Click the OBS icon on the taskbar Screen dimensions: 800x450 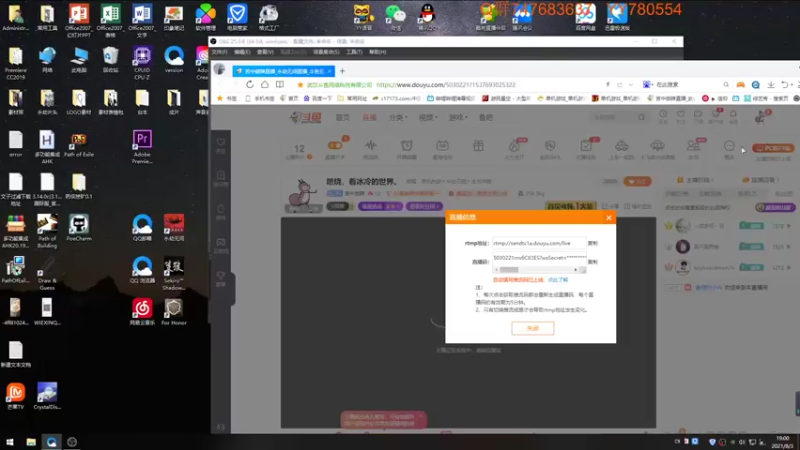72,442
